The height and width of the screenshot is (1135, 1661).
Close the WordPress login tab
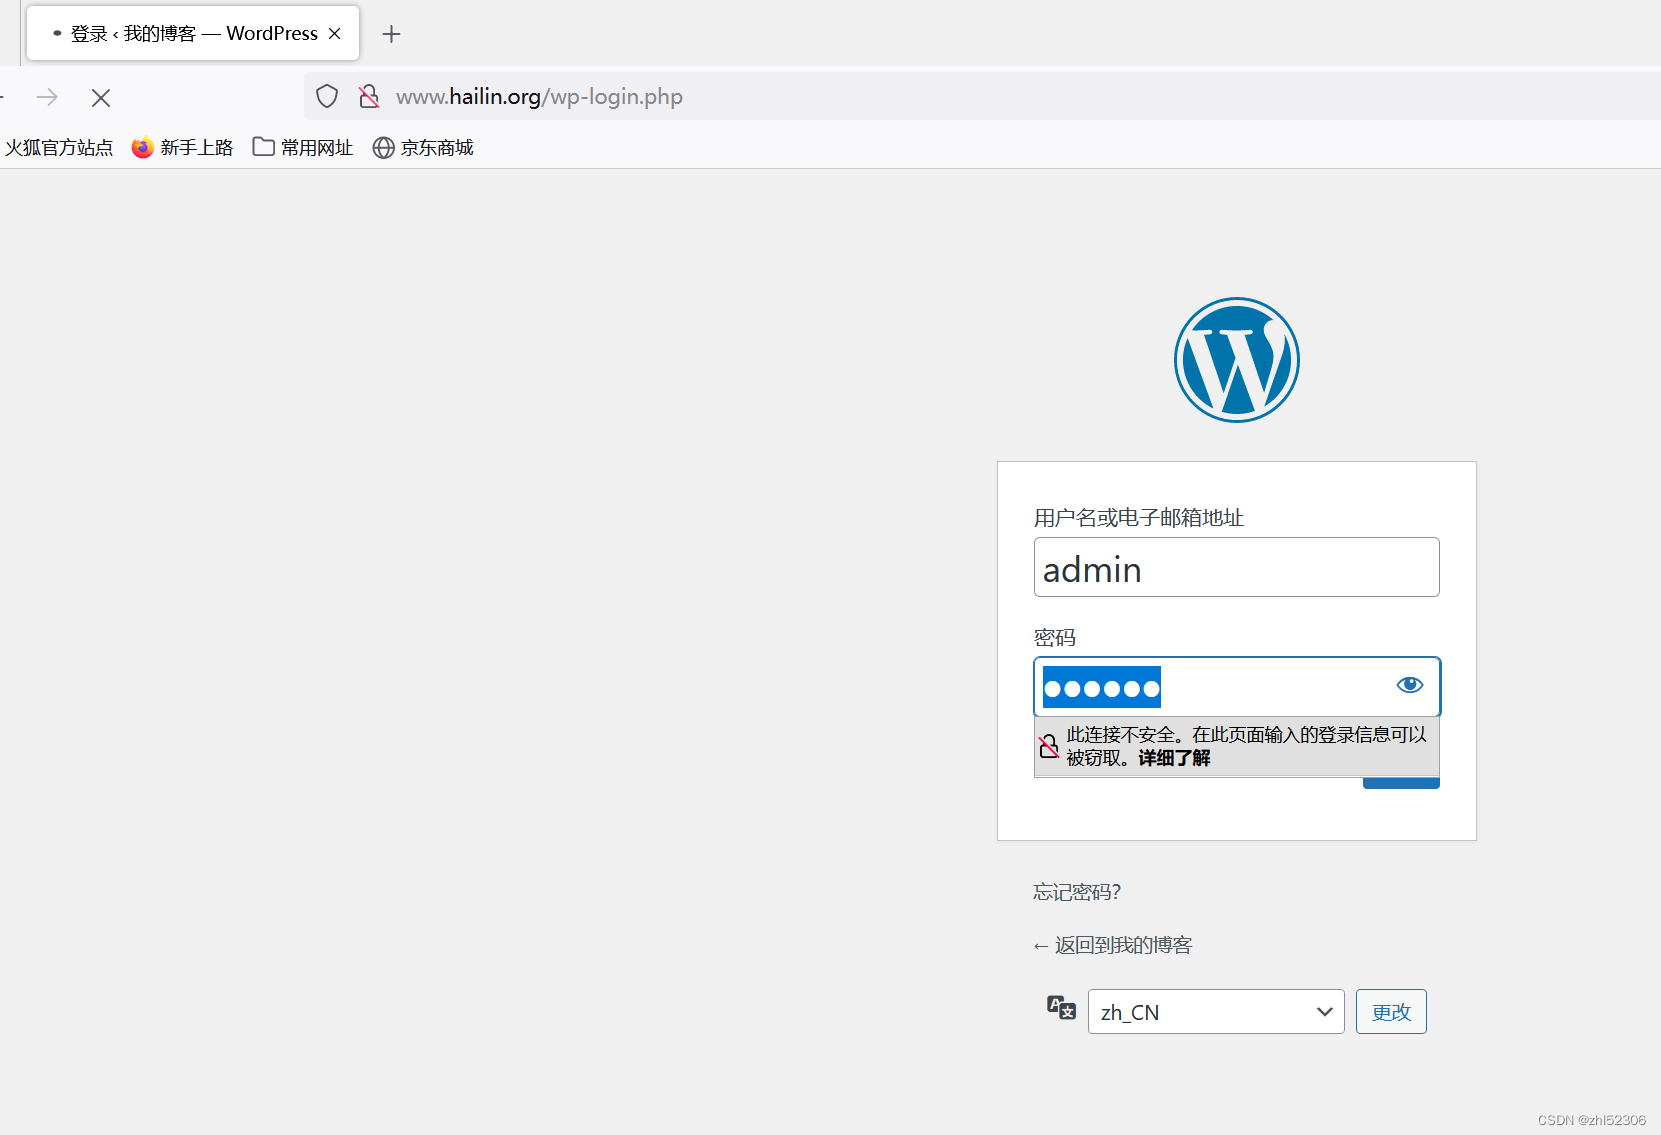point(335,34)
